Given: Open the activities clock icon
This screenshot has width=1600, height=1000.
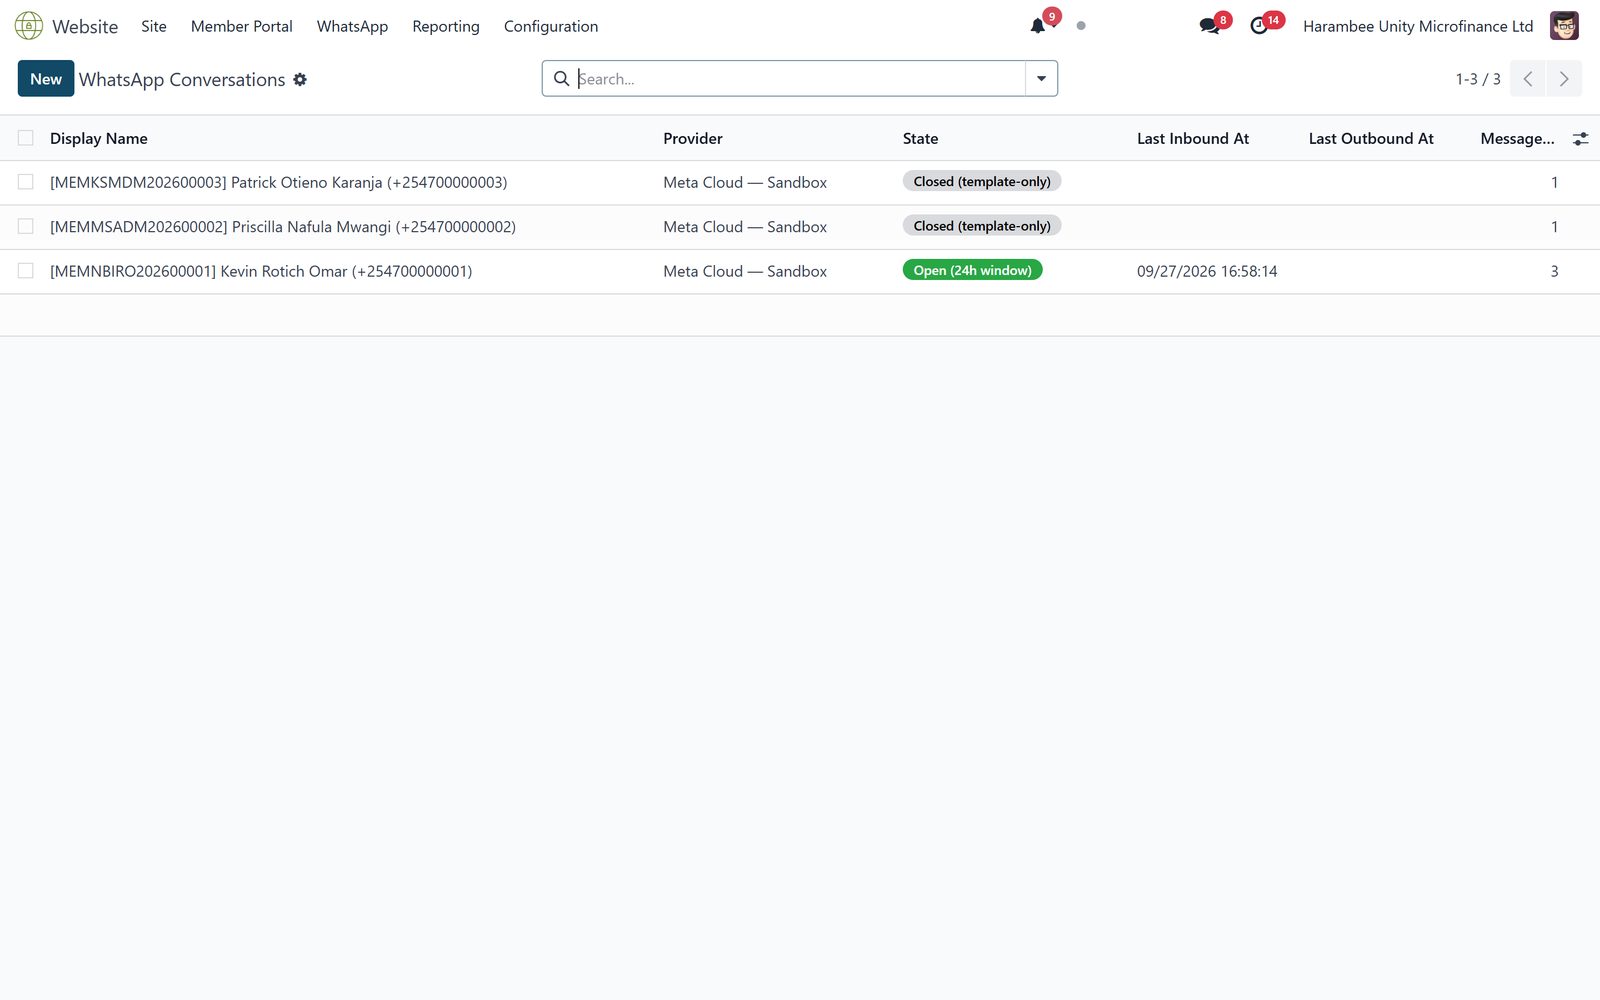Looking at the screenshot, I should (x=1259, y=26).
